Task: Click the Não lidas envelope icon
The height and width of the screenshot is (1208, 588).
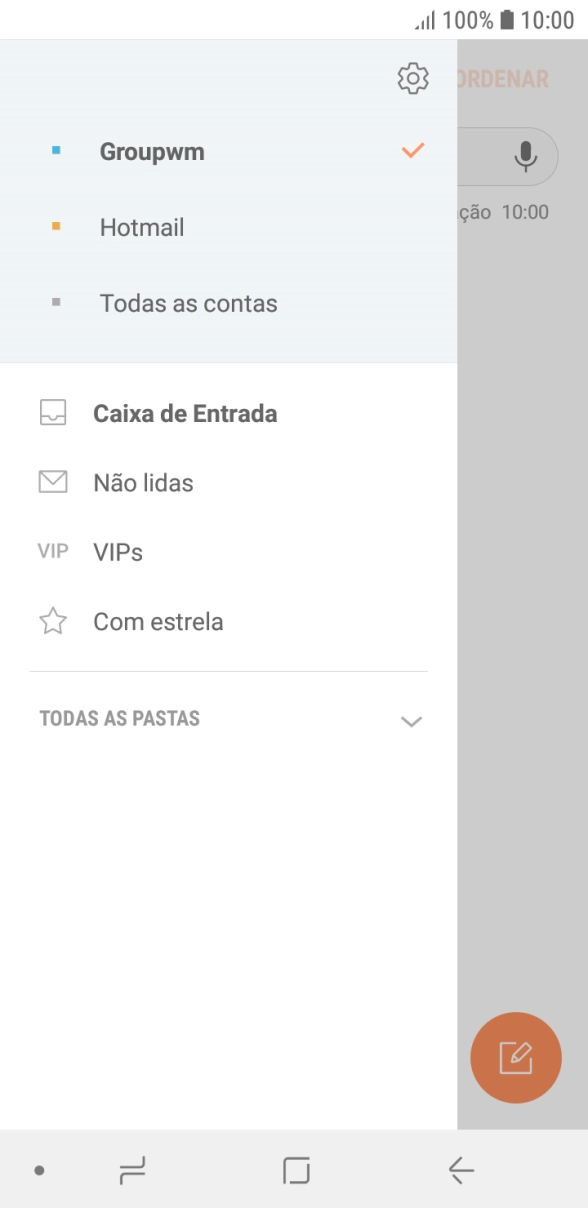Action: coord(53,482)
